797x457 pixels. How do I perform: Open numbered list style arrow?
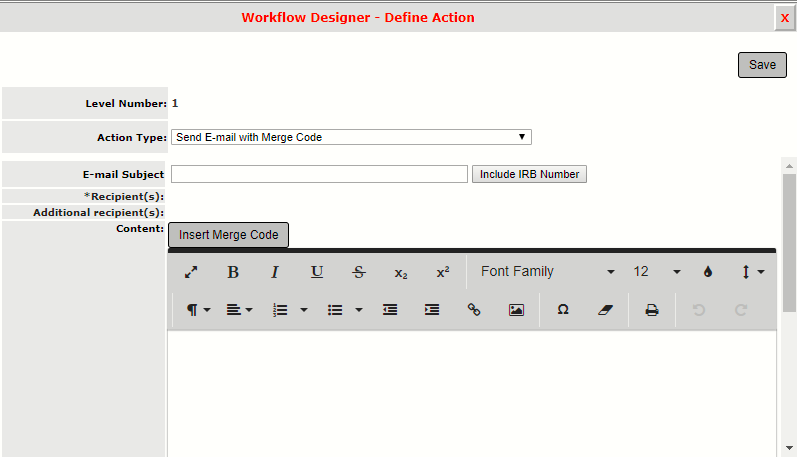coord(303,310)
